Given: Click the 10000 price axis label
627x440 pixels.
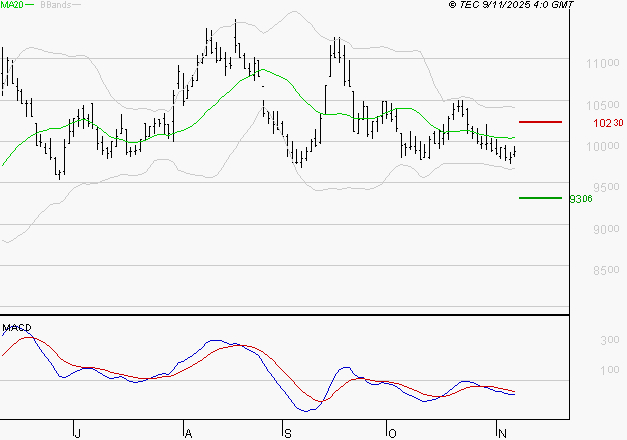Looking at the screenshot, I should [603, 146].
